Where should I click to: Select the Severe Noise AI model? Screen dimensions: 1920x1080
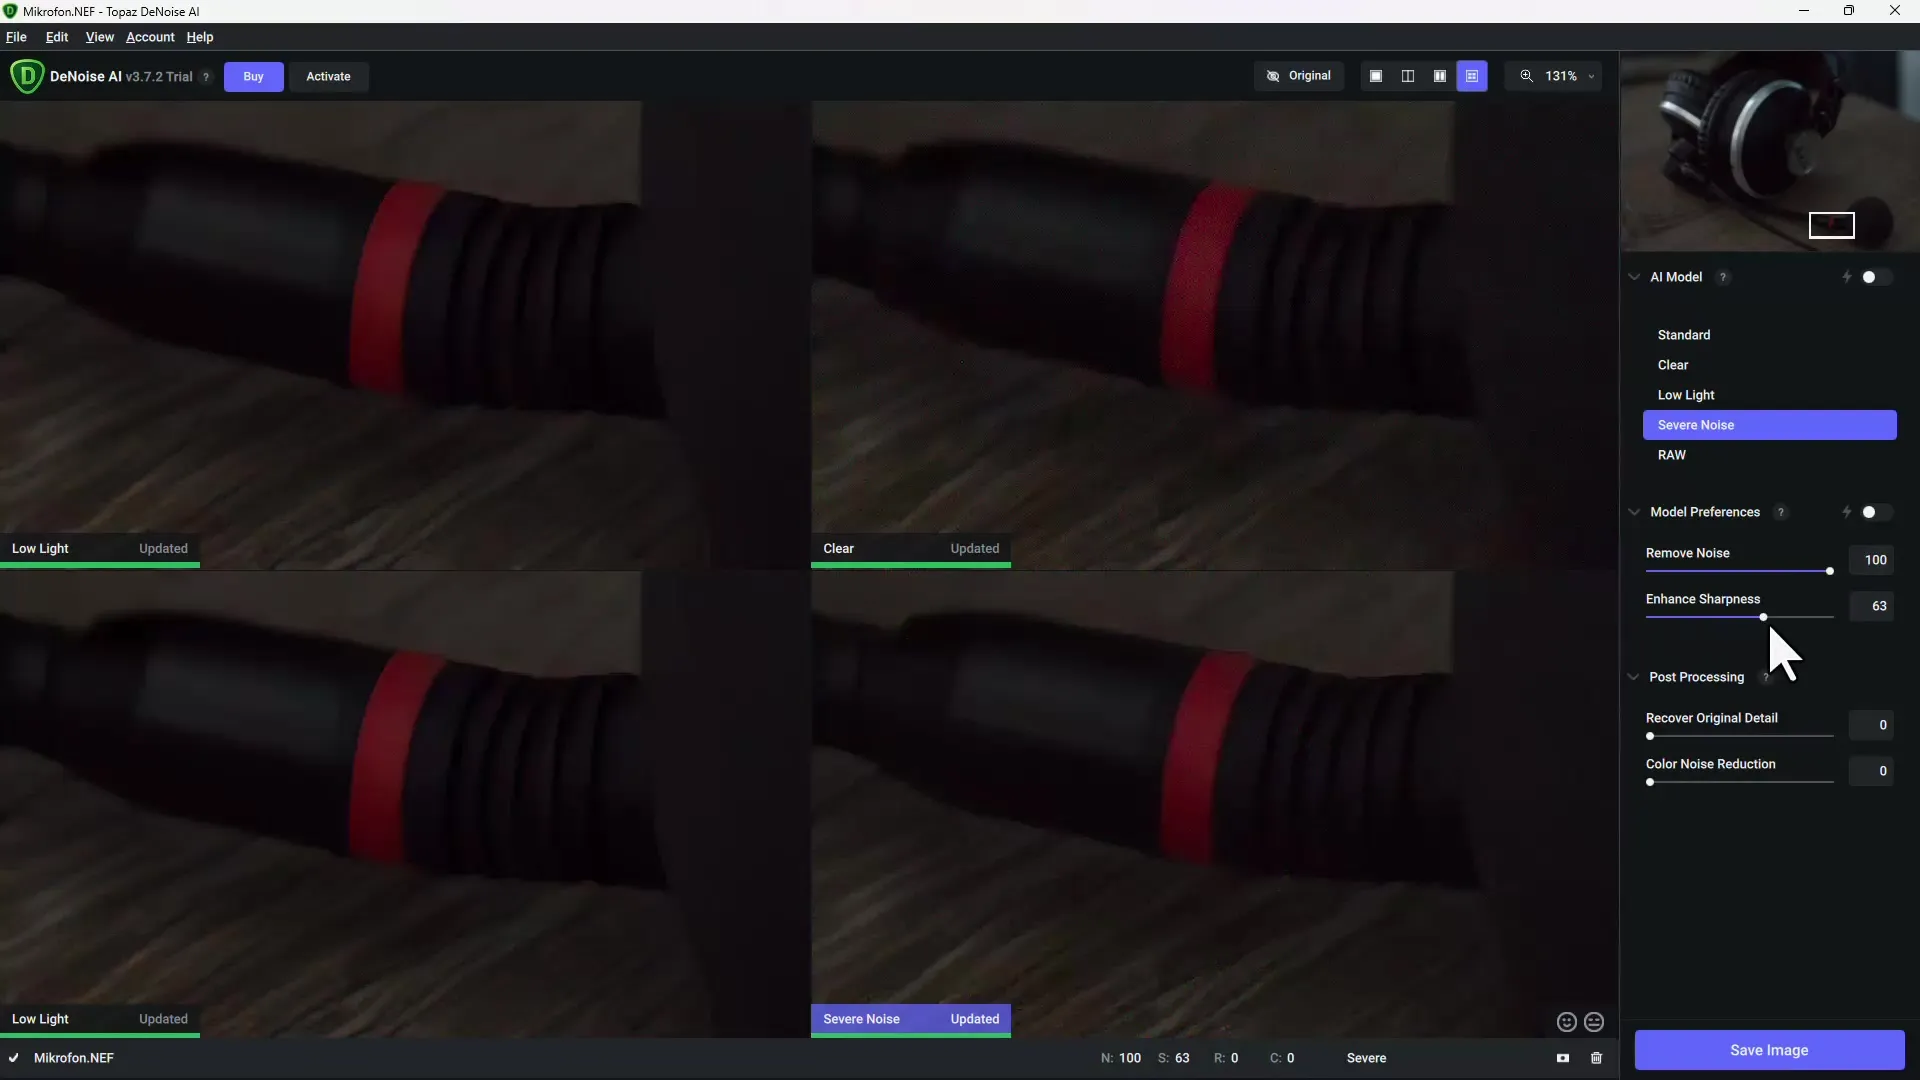pos(1770,425)
